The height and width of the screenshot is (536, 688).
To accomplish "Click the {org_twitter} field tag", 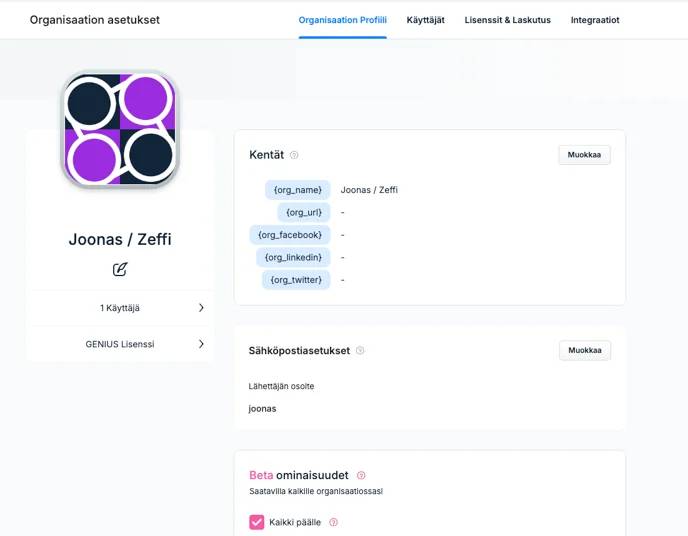I will (x=296, y=279).
